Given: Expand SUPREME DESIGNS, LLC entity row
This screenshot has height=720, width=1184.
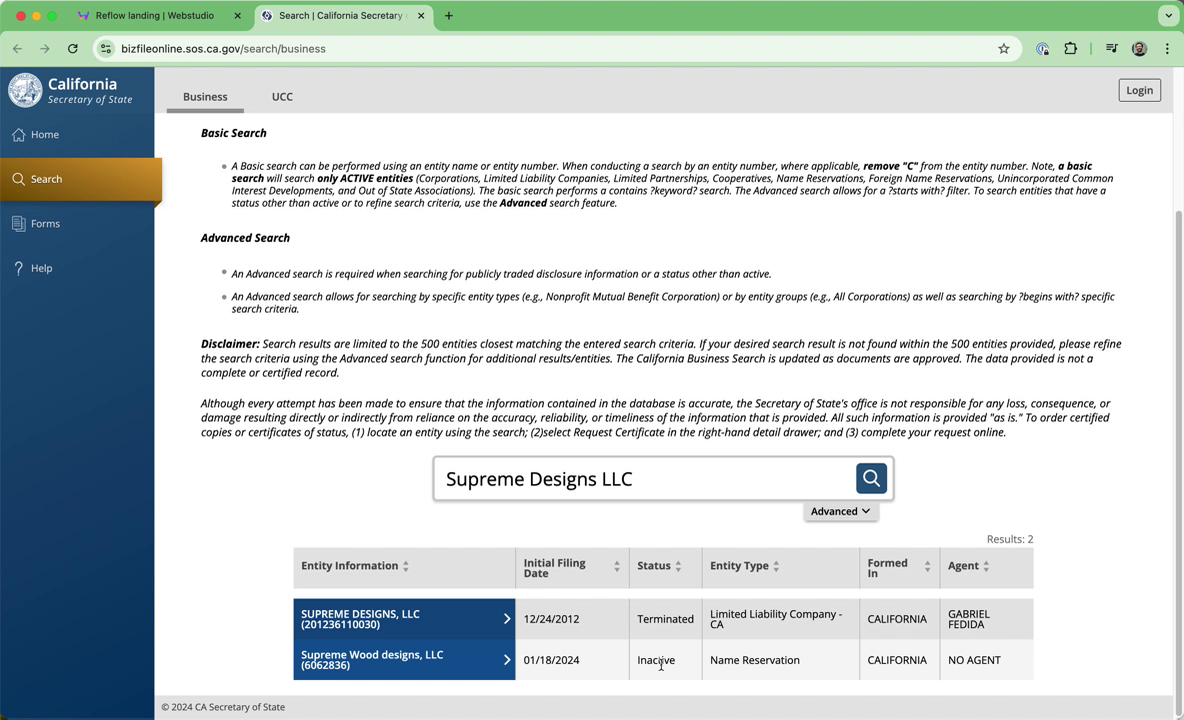Looking at the screenshot, I should tap(404, 619).
